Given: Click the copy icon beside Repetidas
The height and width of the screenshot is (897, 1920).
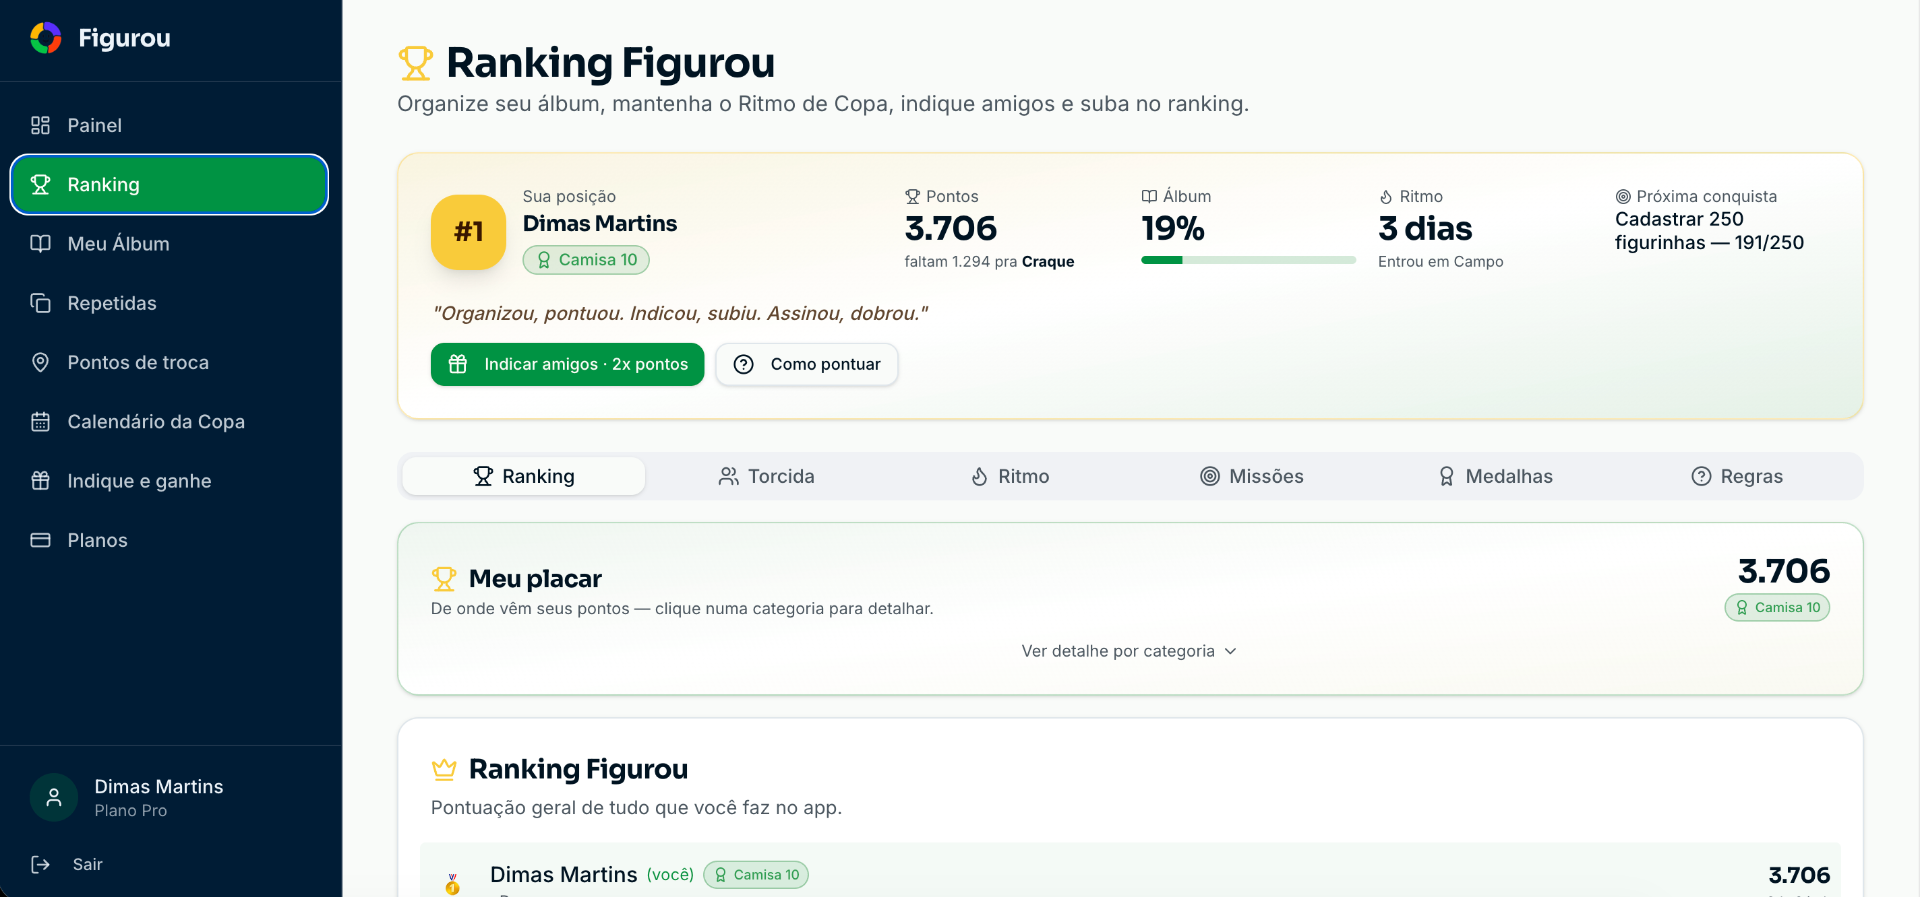Looking at the screenshot, I should coord(40,303).
